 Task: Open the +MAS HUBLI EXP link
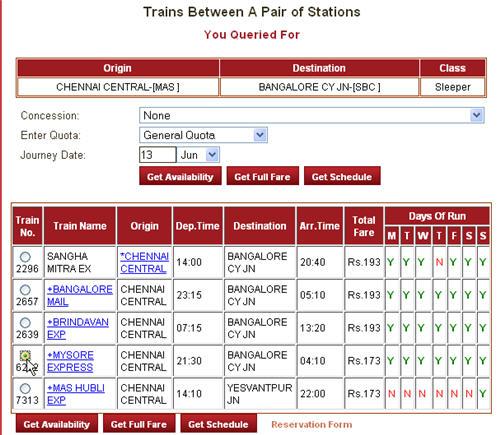76,394
